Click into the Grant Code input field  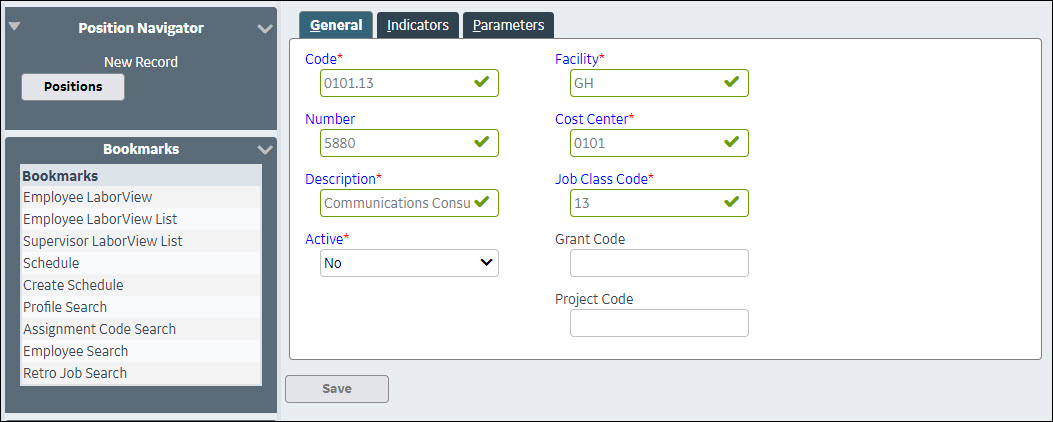pyautogui.click(x=659, y=263)
